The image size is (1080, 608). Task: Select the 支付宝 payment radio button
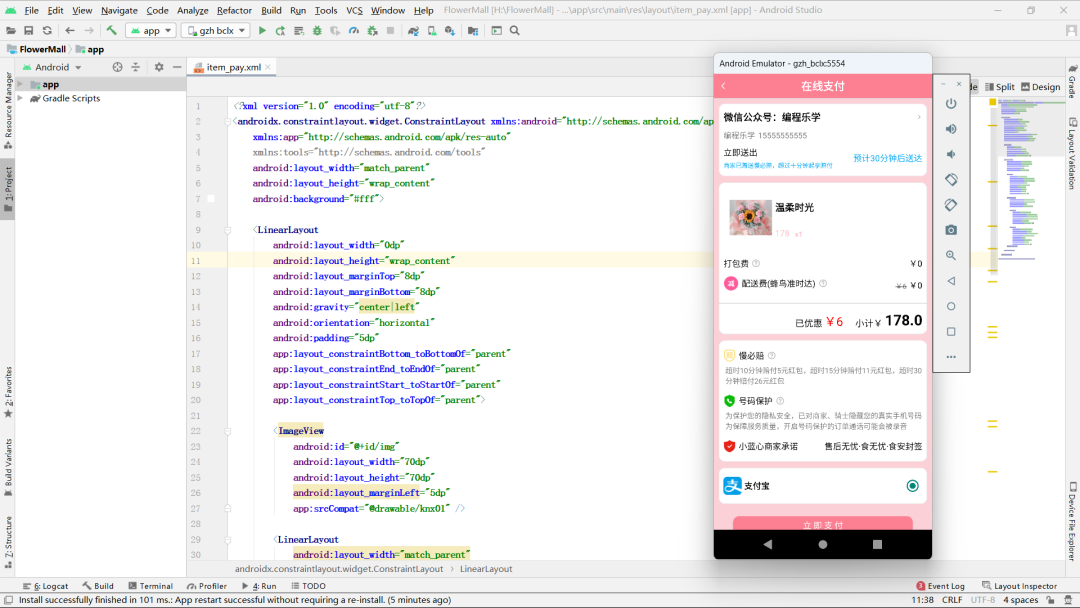pos(913,486)
